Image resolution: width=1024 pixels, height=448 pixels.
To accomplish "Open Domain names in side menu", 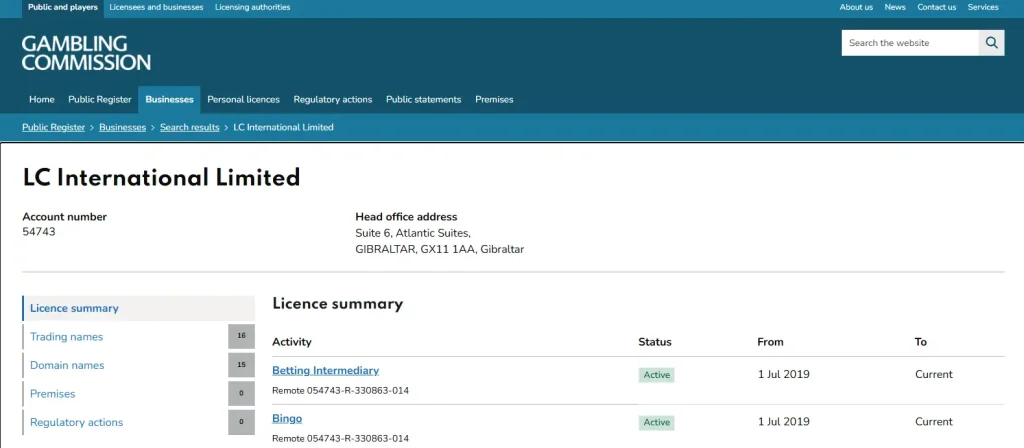I will [x=67, y=366].
